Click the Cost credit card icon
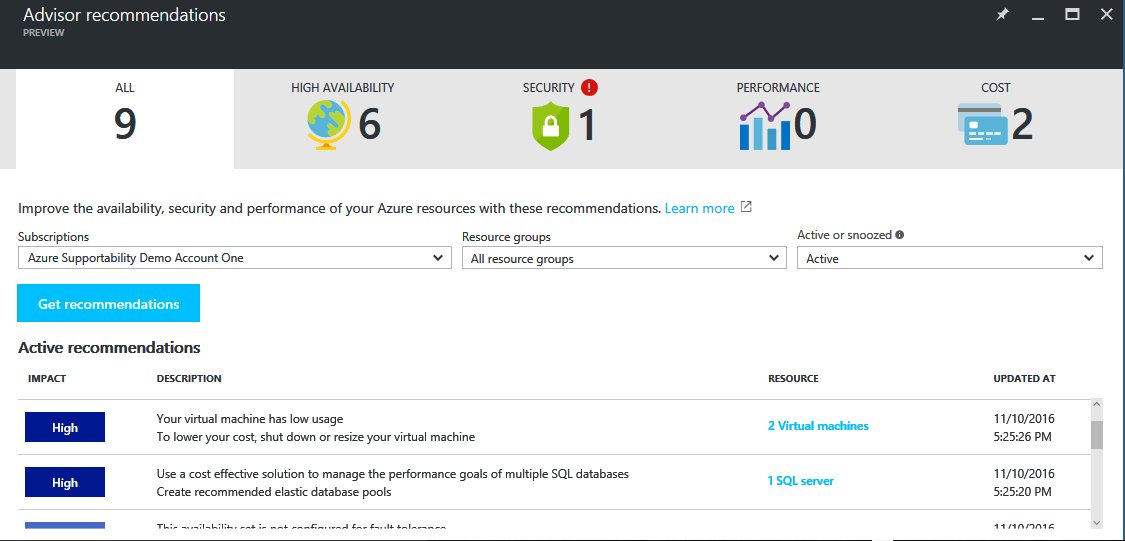Viewport: 1125px width, 541px height. pyautogui.click(x=981, y=125)
